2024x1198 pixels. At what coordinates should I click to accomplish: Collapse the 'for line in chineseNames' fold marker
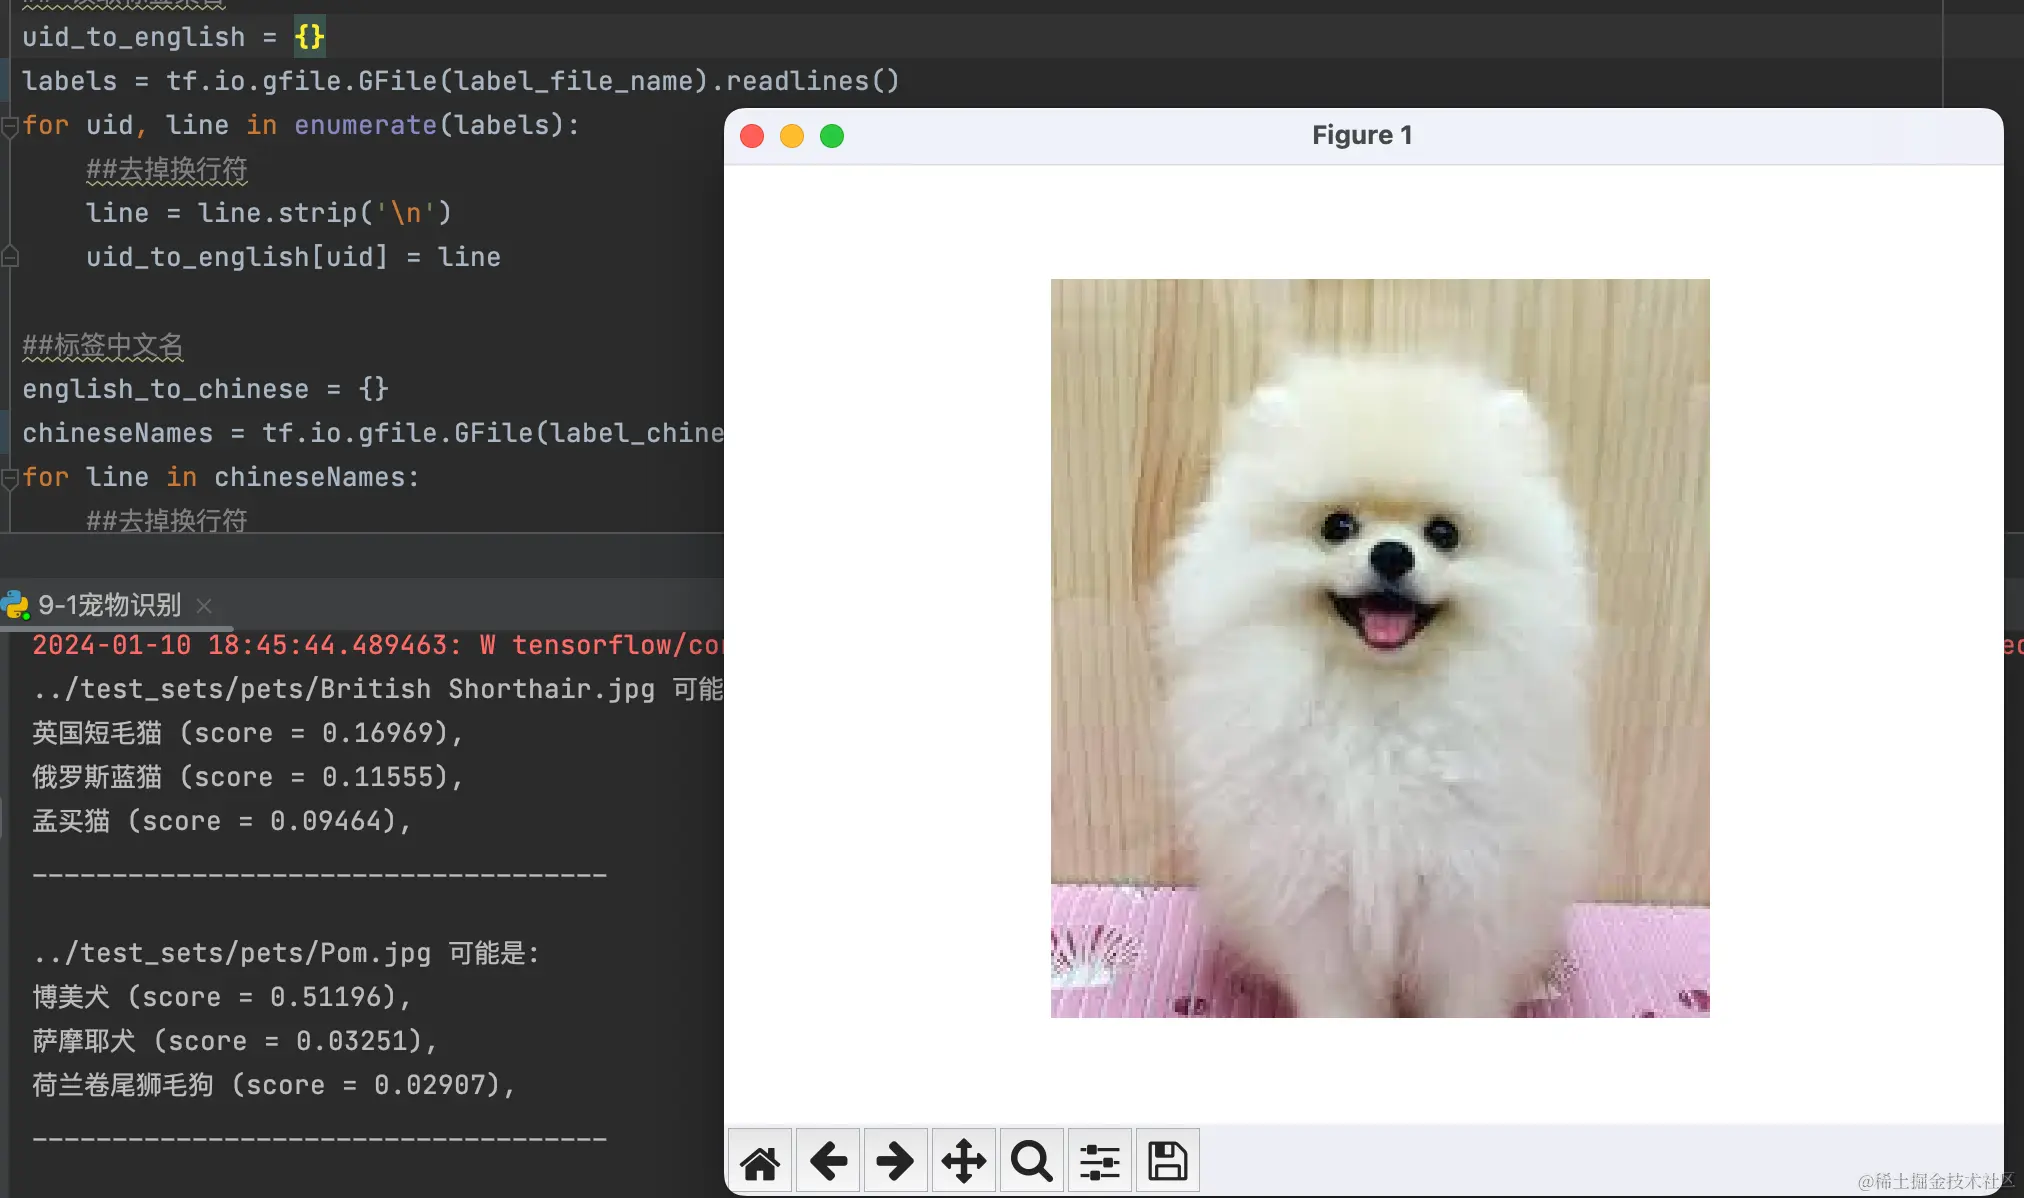10,478
